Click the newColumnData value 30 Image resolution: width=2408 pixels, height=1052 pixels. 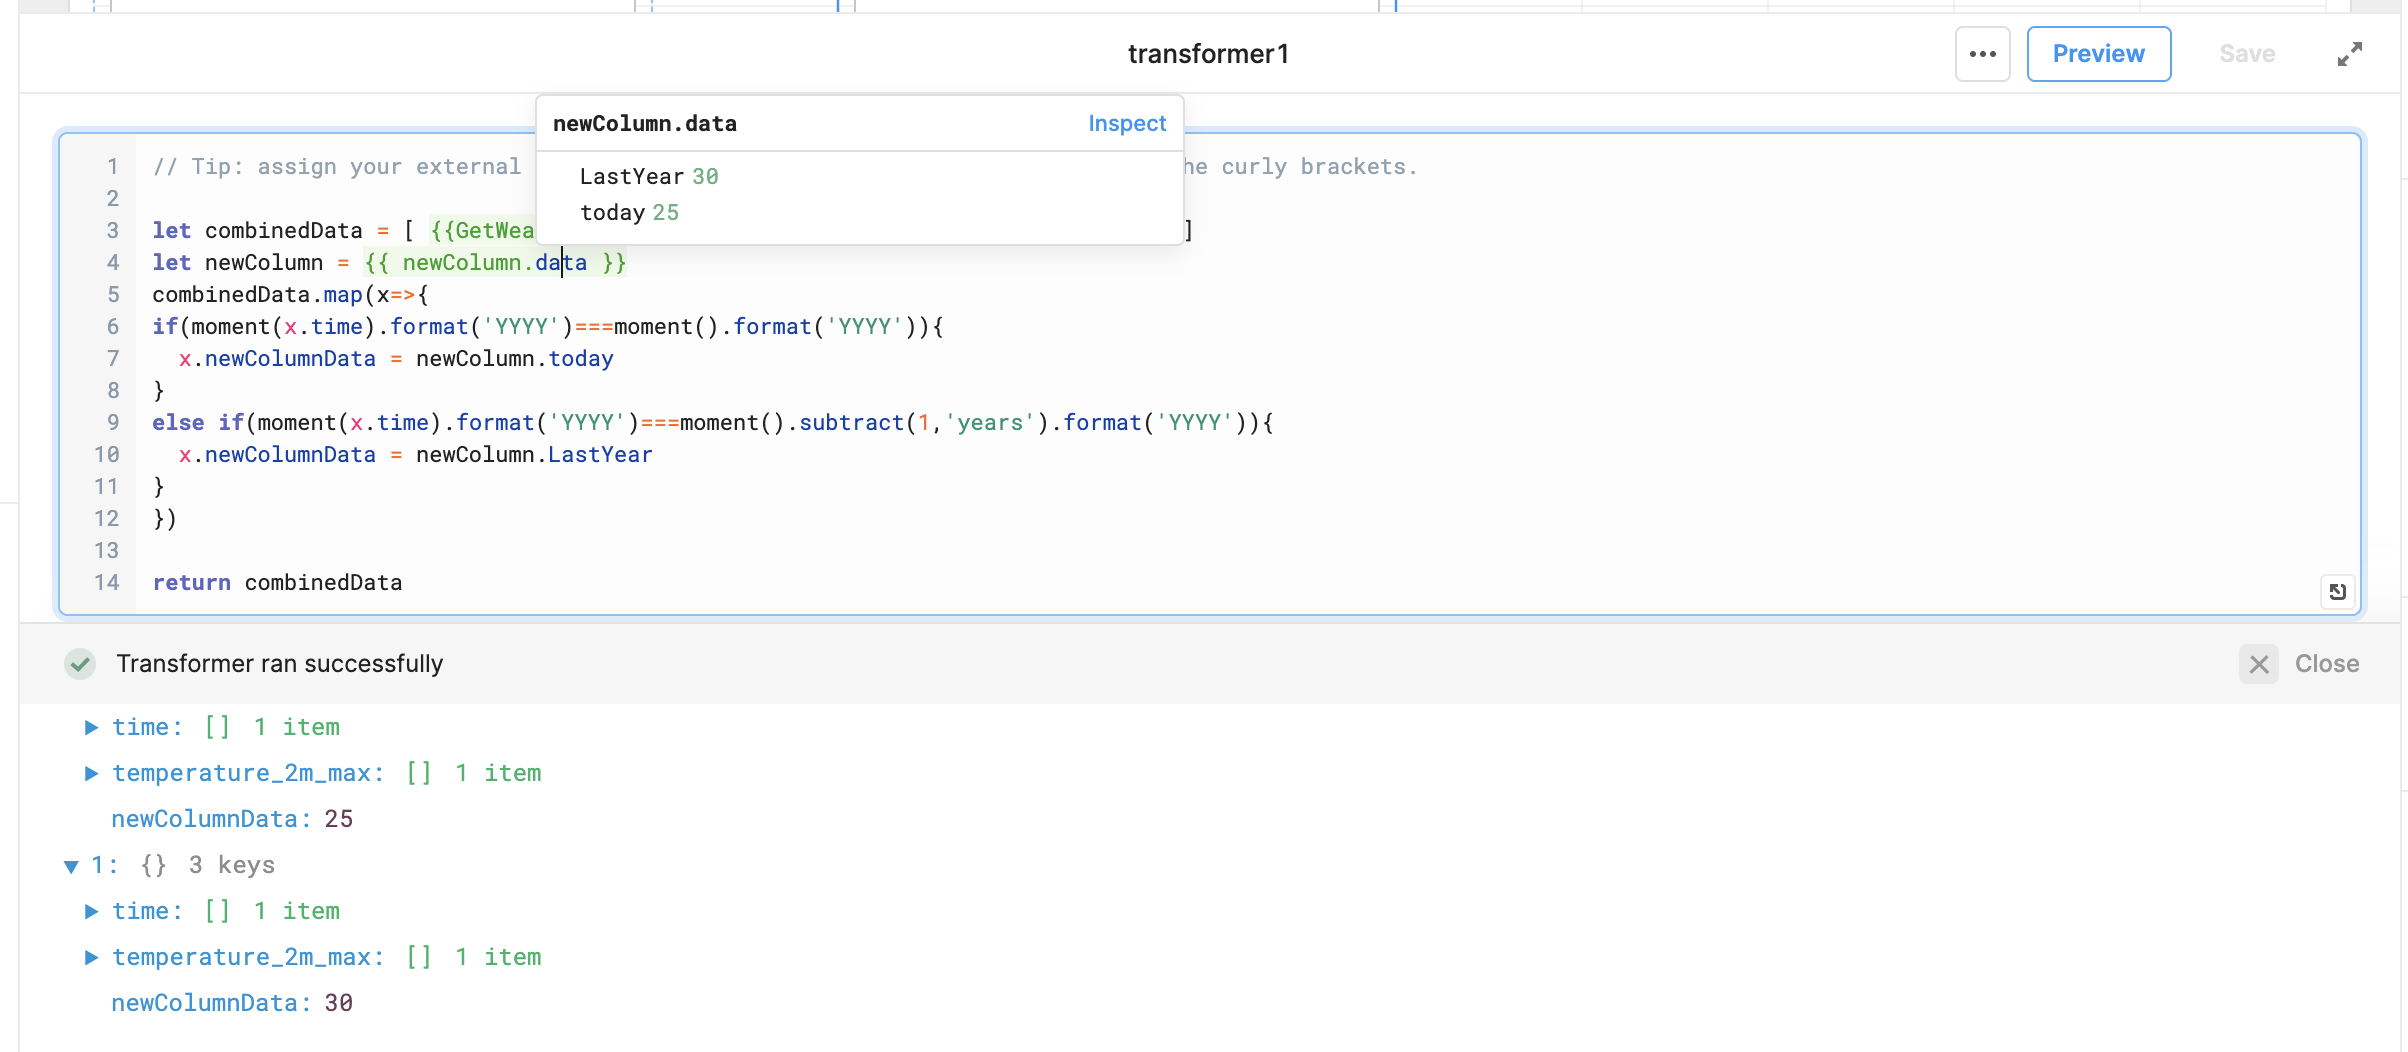(x=338, y=1003)
